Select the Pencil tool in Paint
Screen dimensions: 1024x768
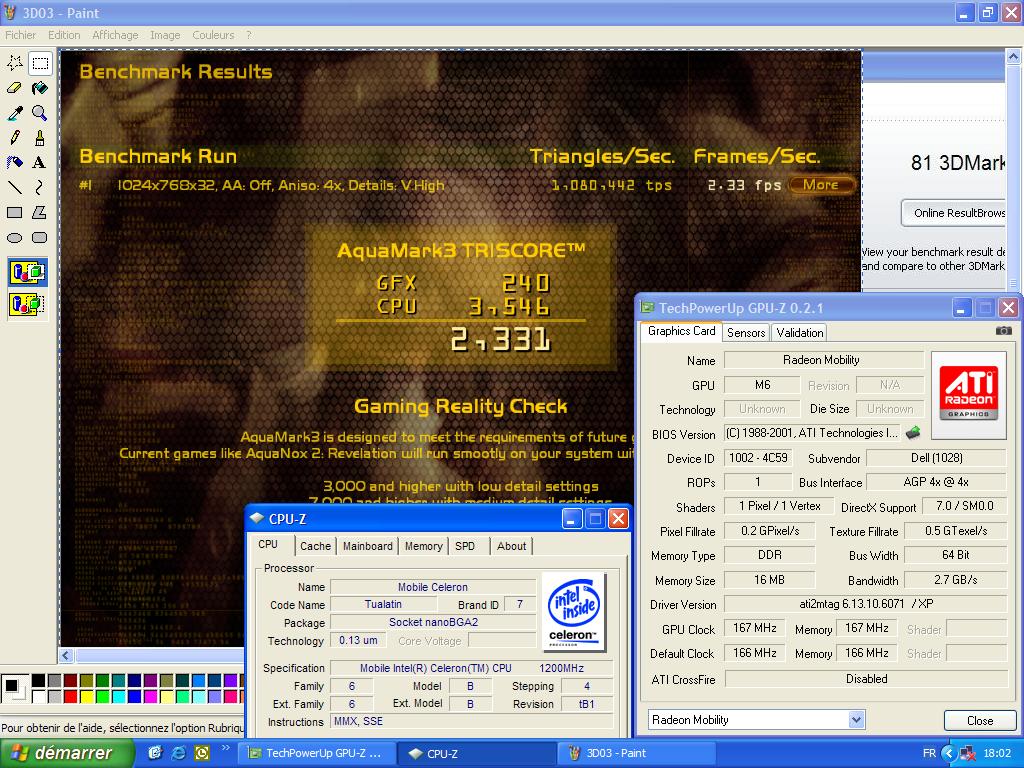14,138
